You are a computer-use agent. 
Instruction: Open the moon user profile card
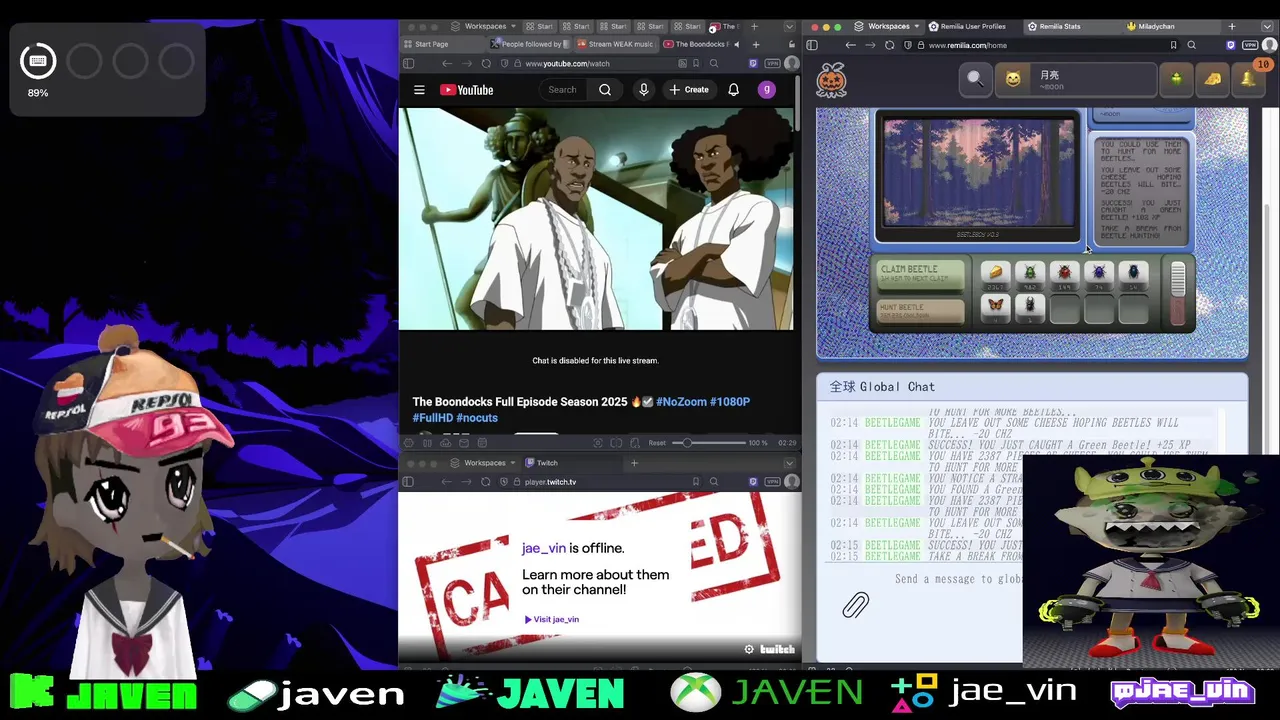[1075, 79]
